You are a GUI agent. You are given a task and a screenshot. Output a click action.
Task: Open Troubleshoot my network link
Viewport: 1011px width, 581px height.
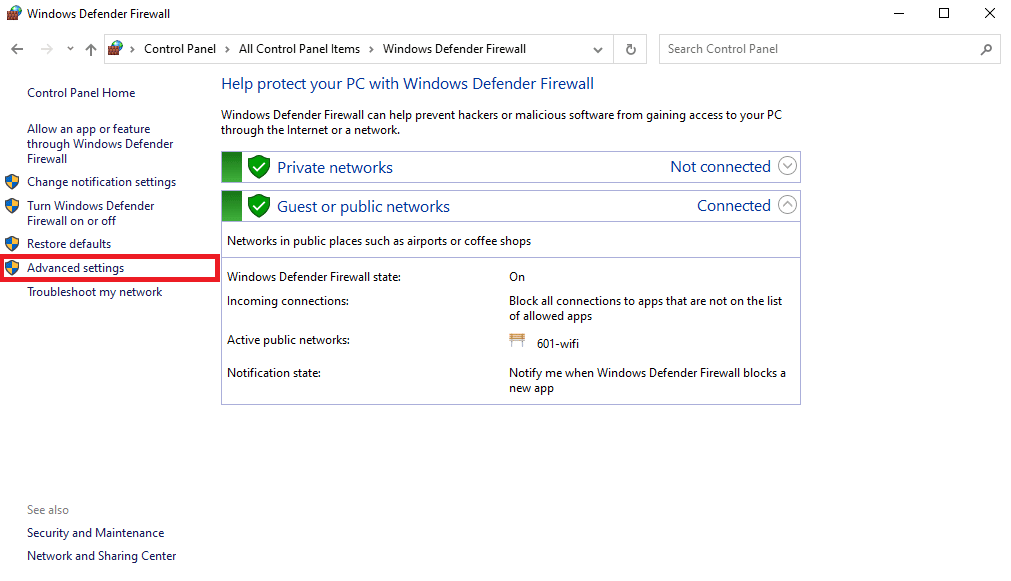[95, 292]
